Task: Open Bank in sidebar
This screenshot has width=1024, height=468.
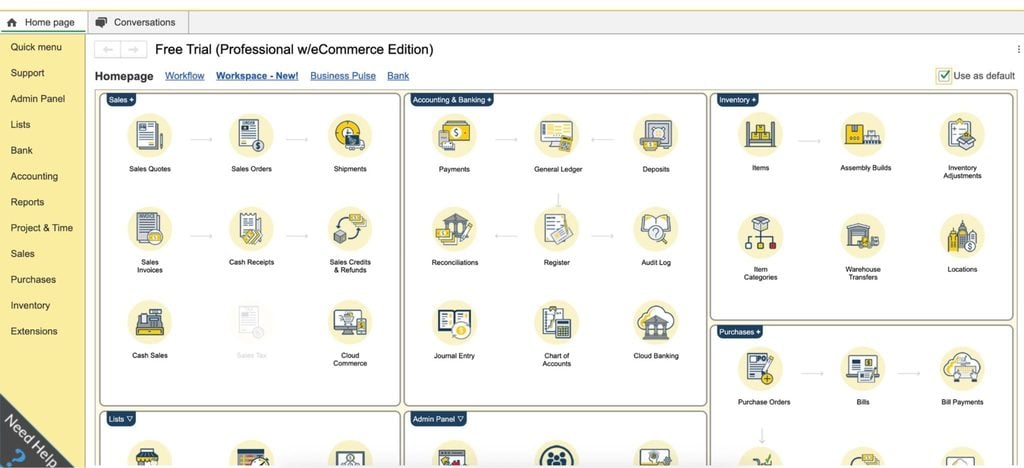Action: tap(22, 150)
